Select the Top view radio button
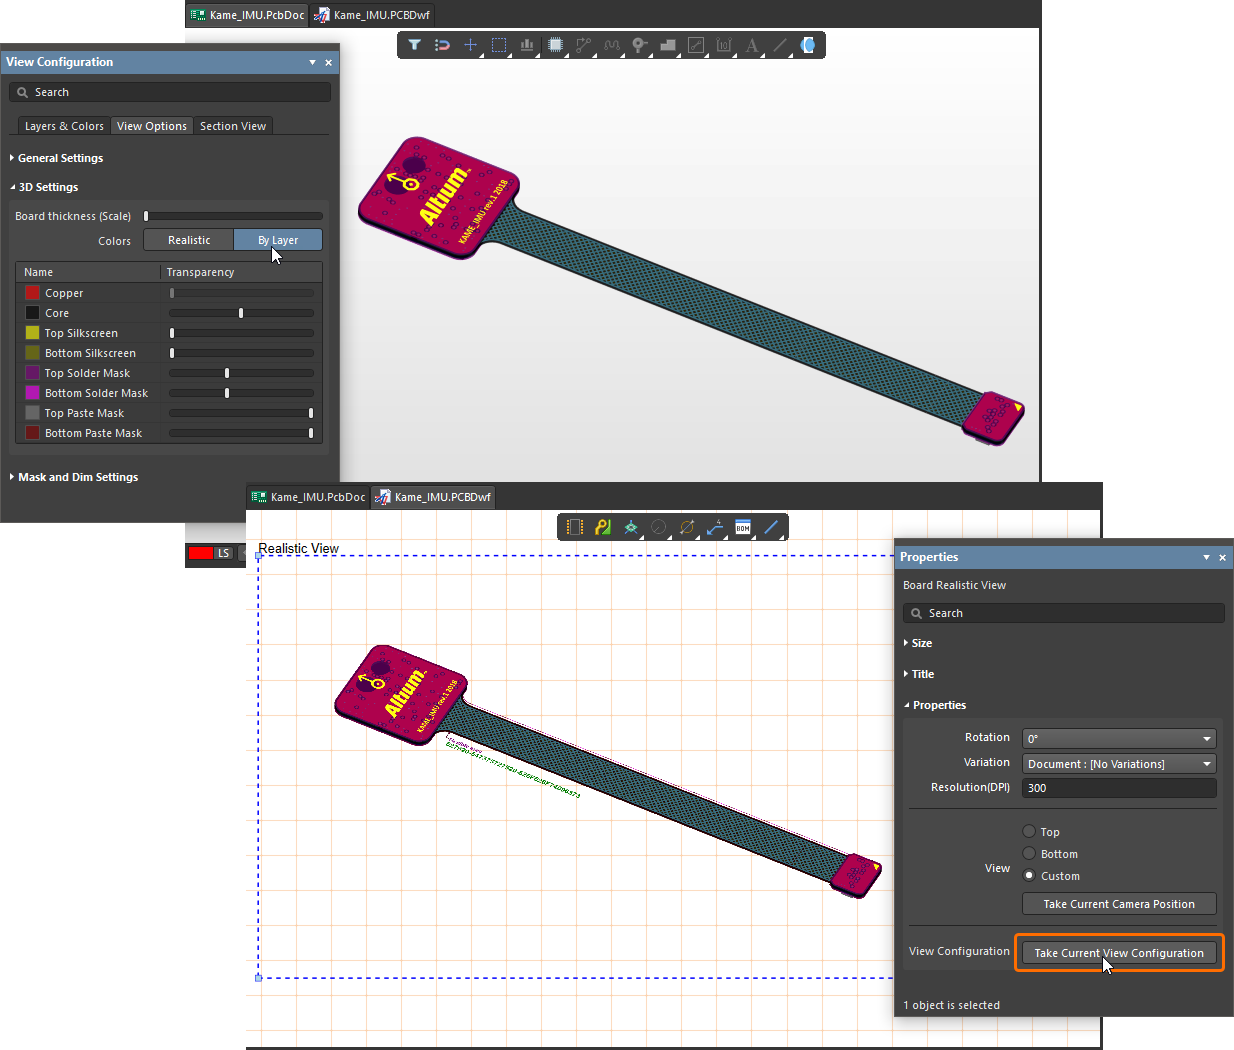 (1029, 831)
